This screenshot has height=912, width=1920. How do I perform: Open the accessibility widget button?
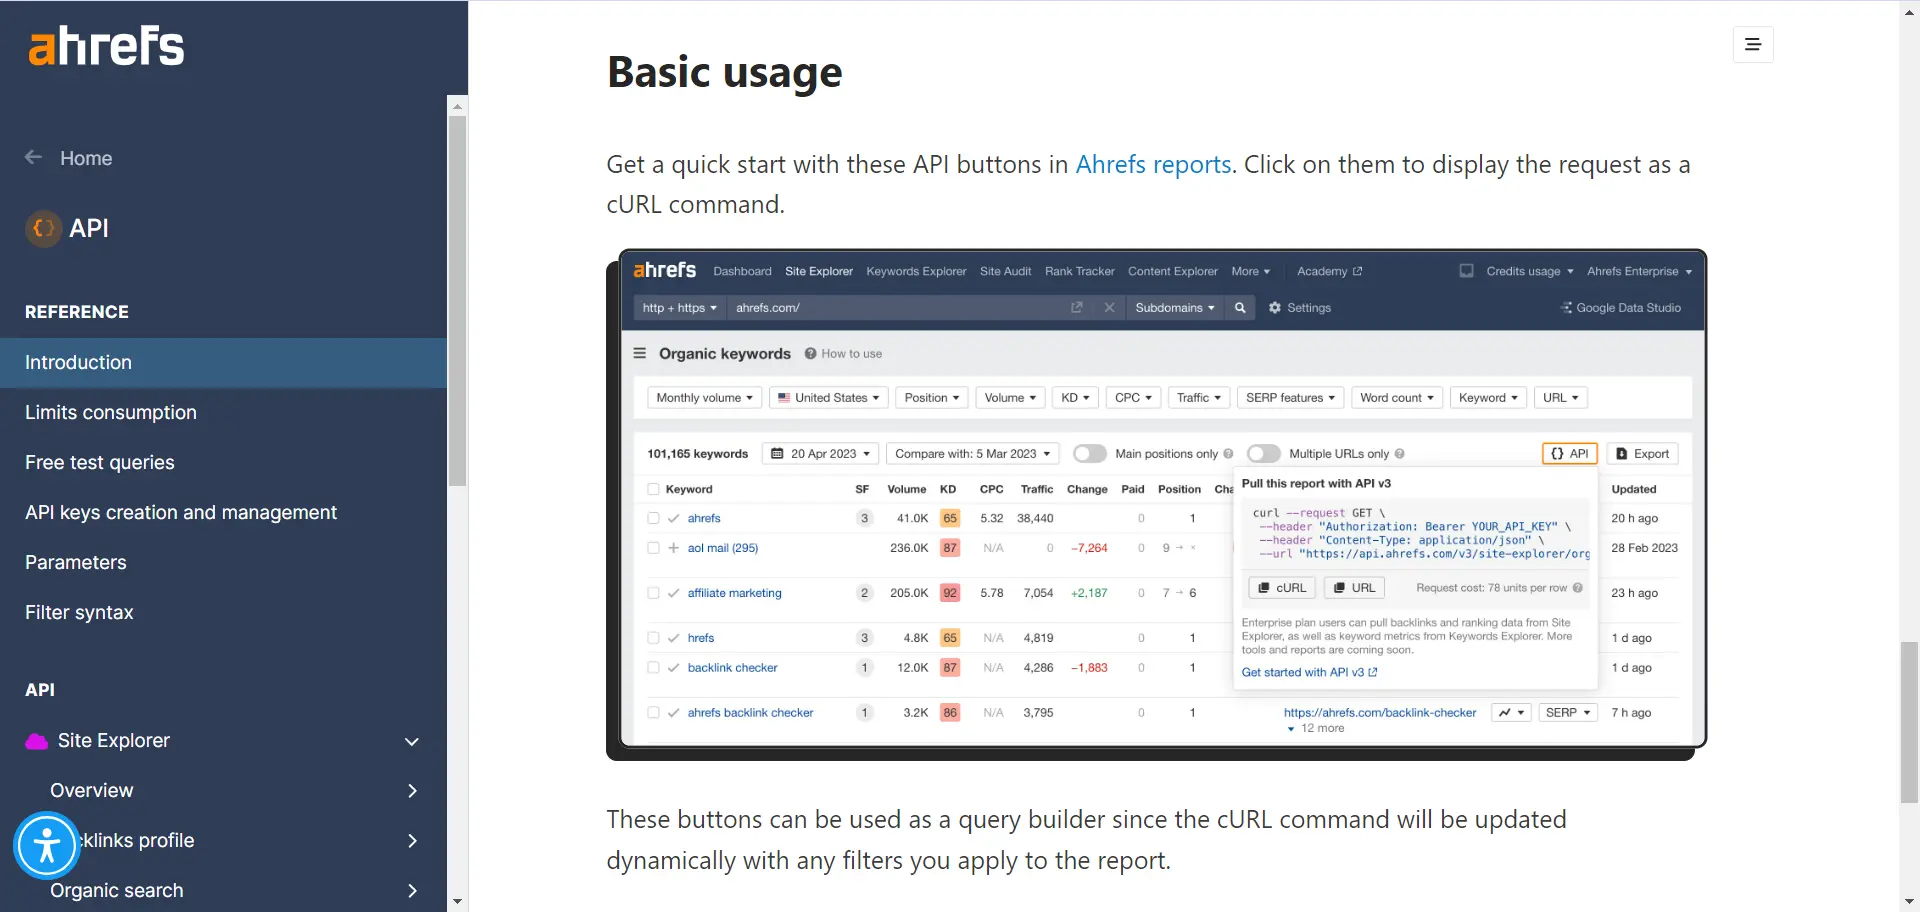point(46,846)
